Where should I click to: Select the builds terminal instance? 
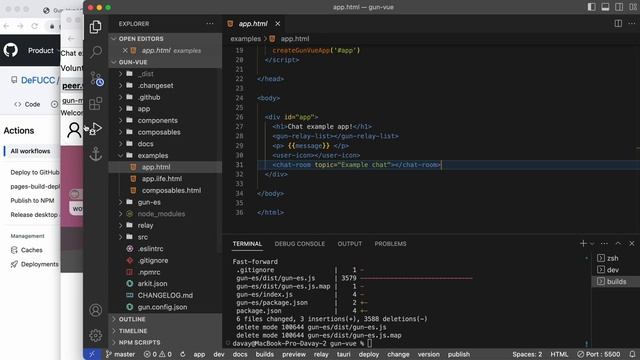point(615,282)
